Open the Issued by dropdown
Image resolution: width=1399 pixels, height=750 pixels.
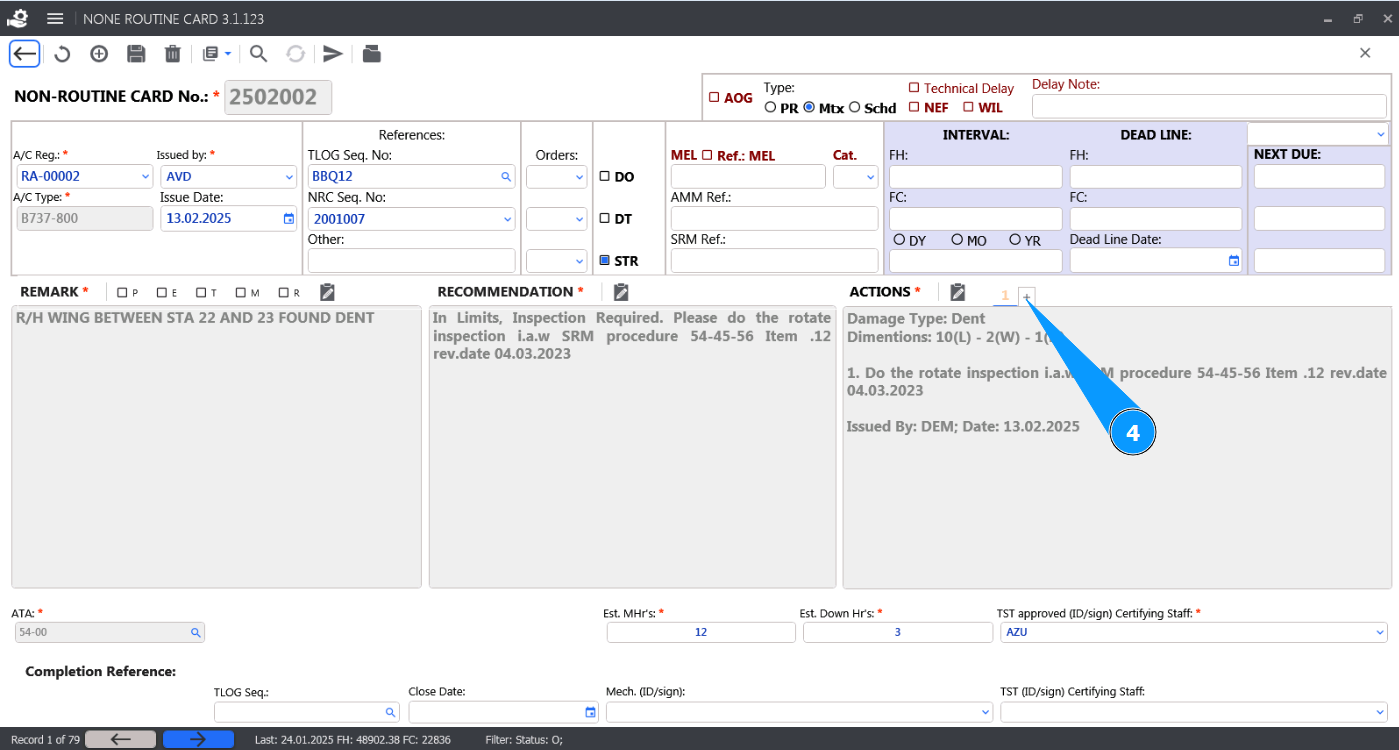click(289, 177)
